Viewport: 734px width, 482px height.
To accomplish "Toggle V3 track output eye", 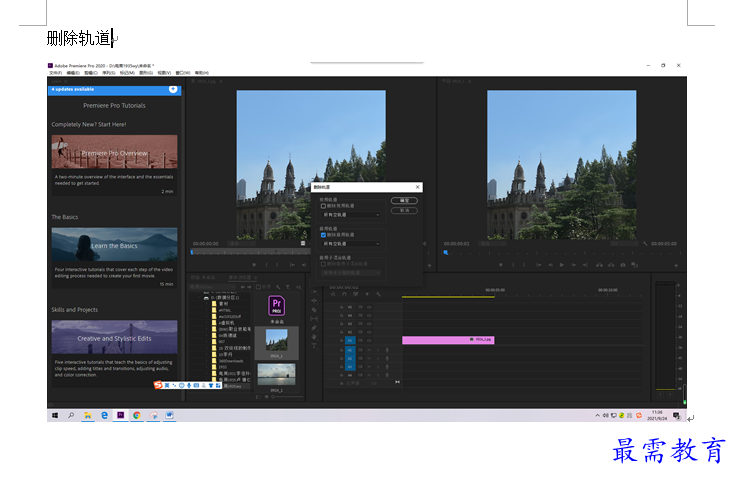I will click(x=369, y=324).
